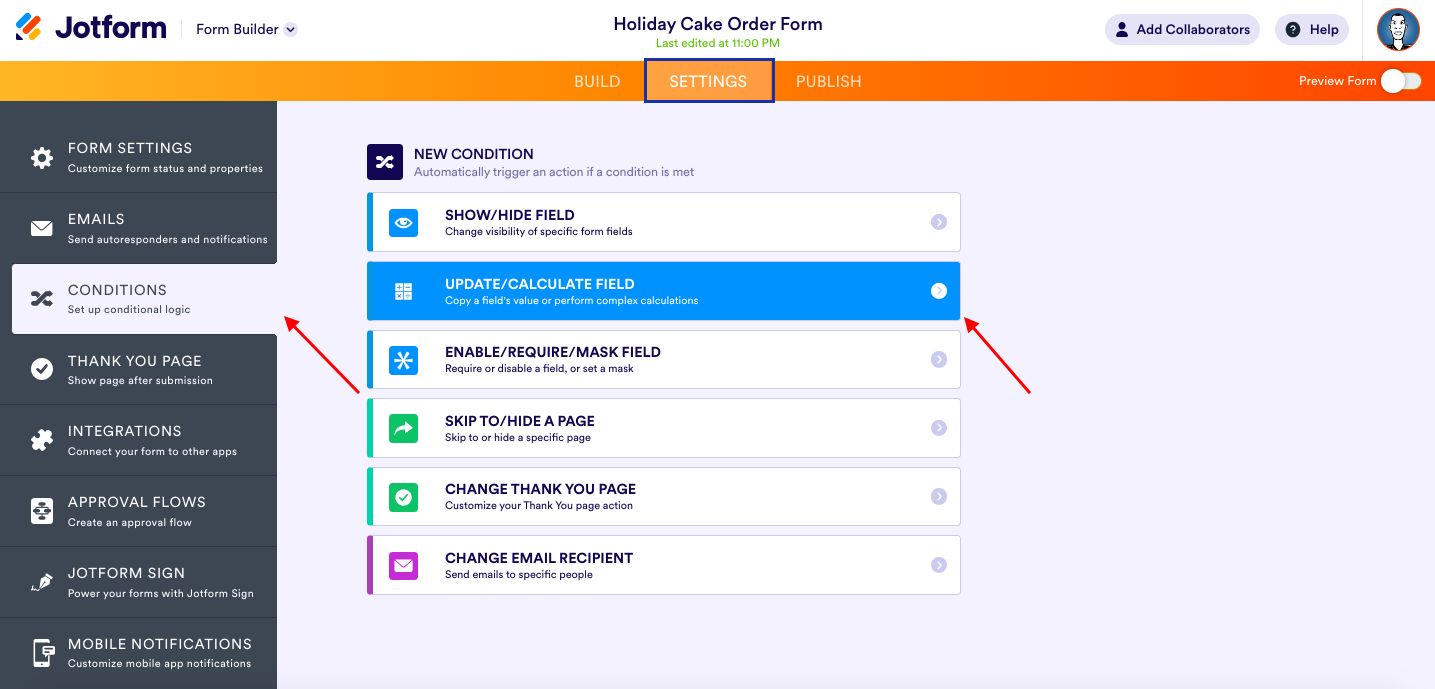Click the Emails envelope icon in sidebar
The image size is (1435, 689).
tap(41, 229)
